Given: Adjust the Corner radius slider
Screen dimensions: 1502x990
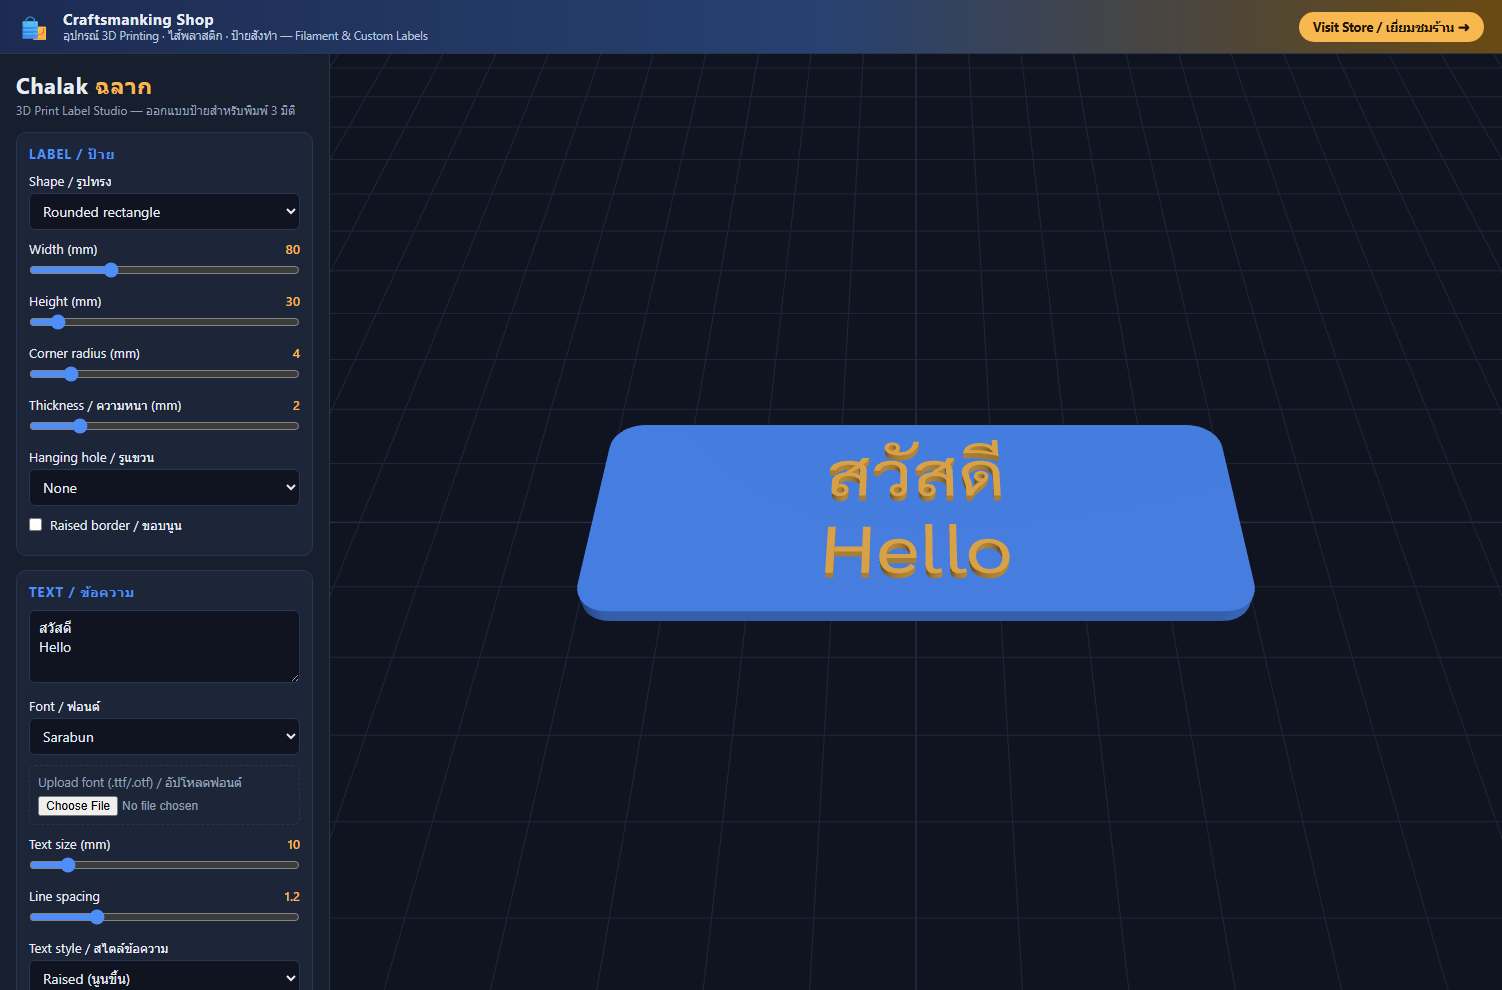Looking at the screenshot, I should [164, 374].
